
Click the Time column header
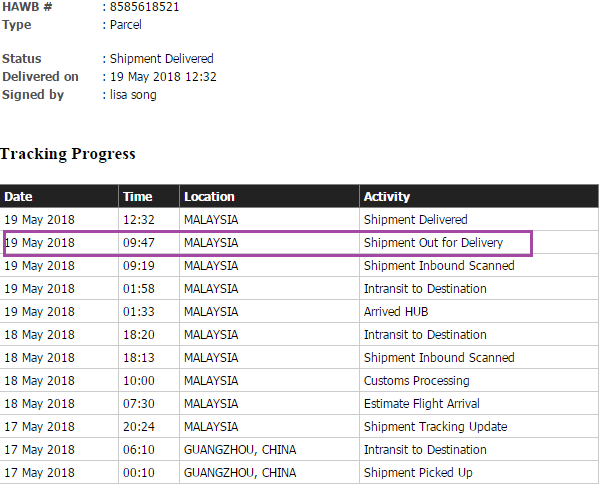[x=137, y=196]
